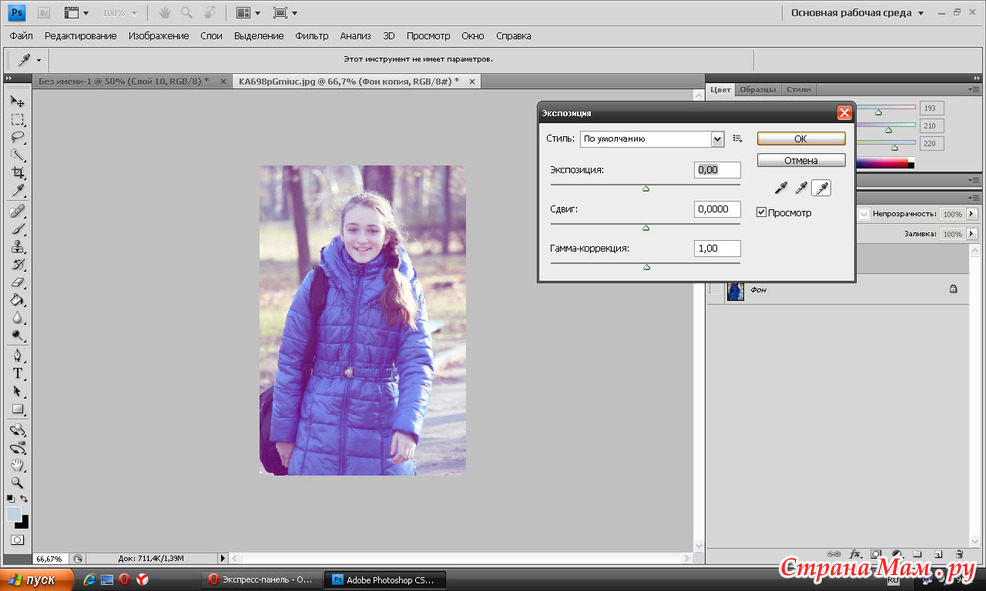
Task: Open the tool preset picker arrow
Action: pos(39,60)
